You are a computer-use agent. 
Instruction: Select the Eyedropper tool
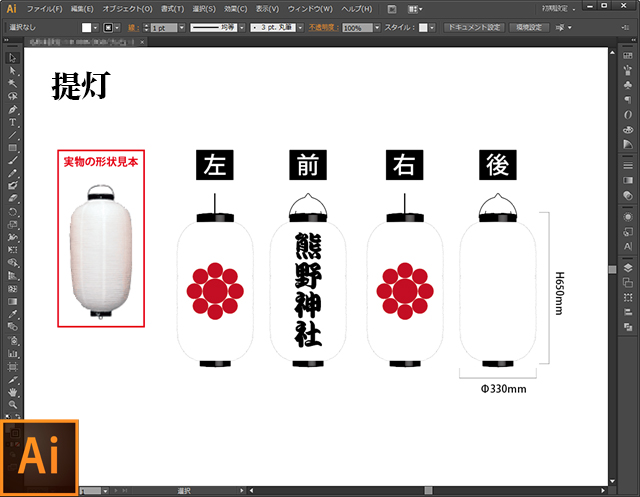tap(12, 314)
